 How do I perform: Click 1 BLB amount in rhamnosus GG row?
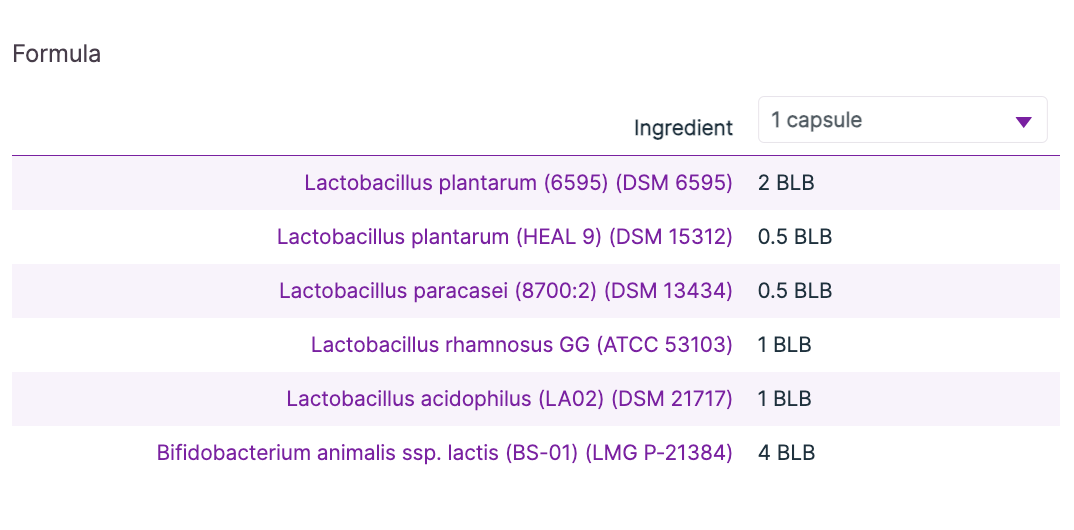[x=784, y=345]
